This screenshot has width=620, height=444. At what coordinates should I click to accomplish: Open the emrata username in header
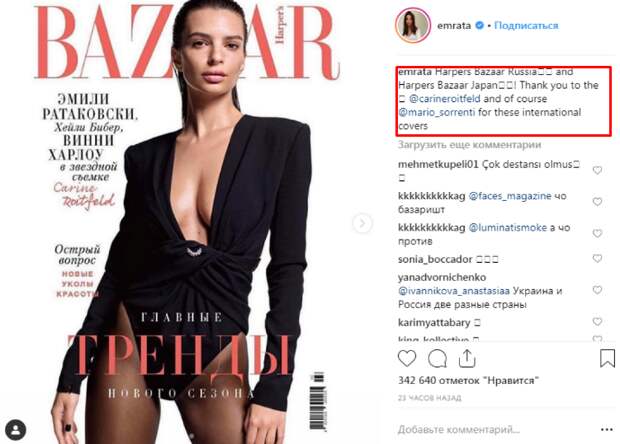pos(454,26)
